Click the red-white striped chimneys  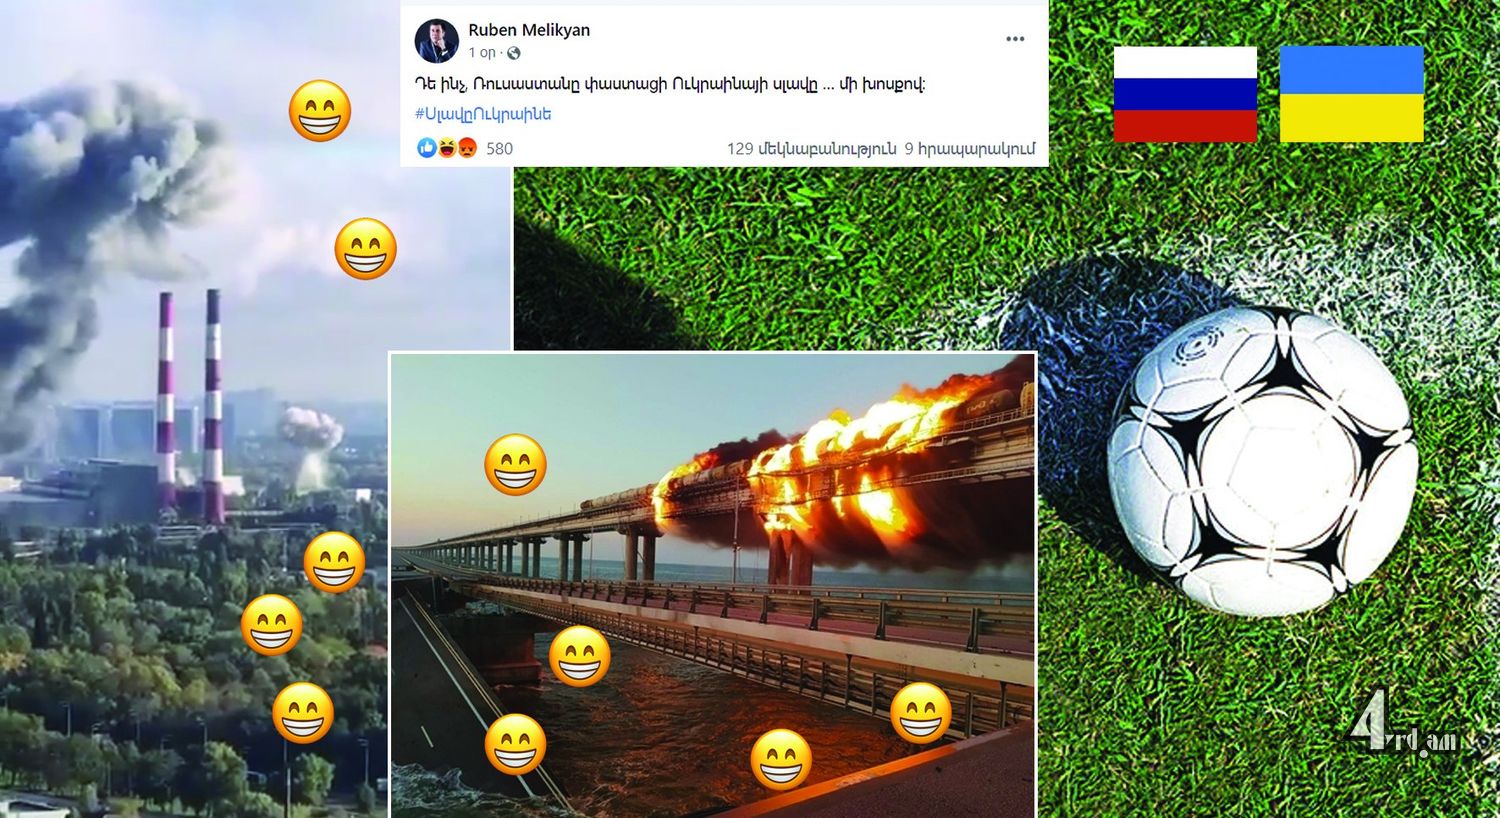pyautogui.click(x=190, y=405)
